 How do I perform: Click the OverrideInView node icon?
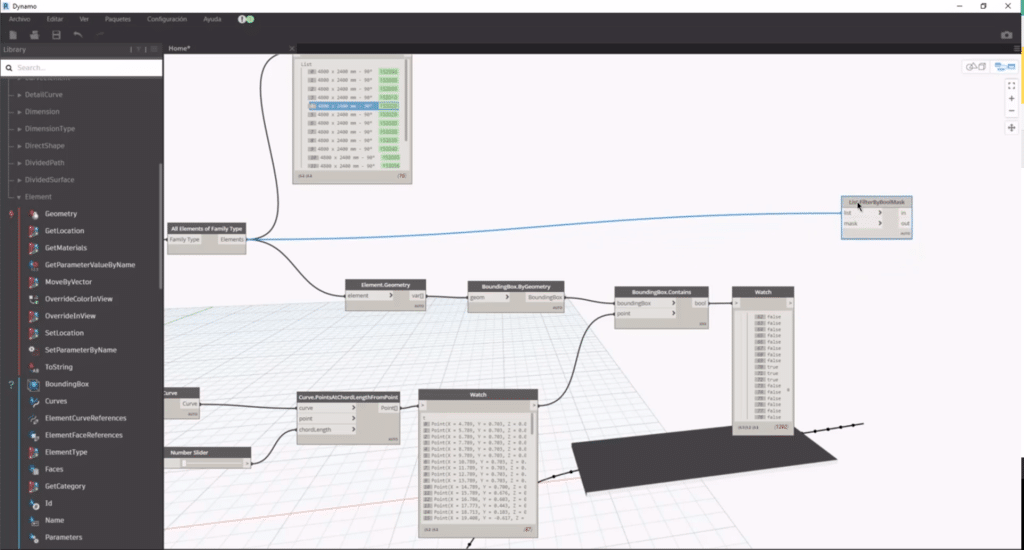click(x=33, y=315)
